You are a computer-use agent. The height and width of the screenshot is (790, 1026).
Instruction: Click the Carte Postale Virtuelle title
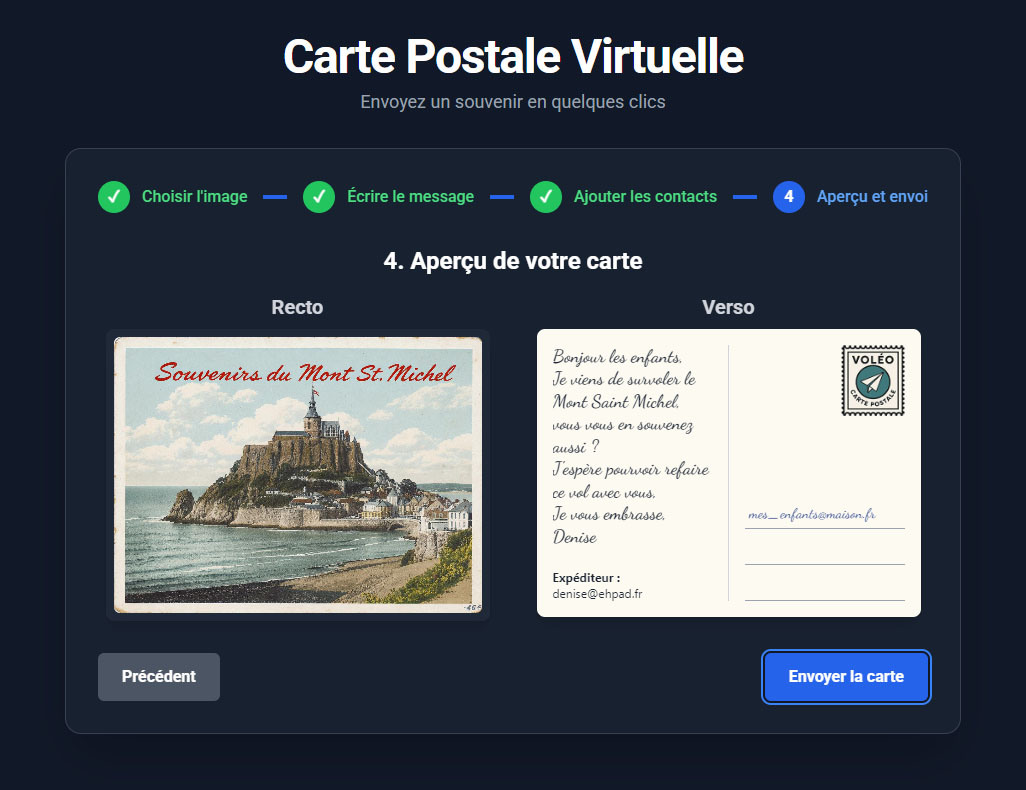click(513, 56)
